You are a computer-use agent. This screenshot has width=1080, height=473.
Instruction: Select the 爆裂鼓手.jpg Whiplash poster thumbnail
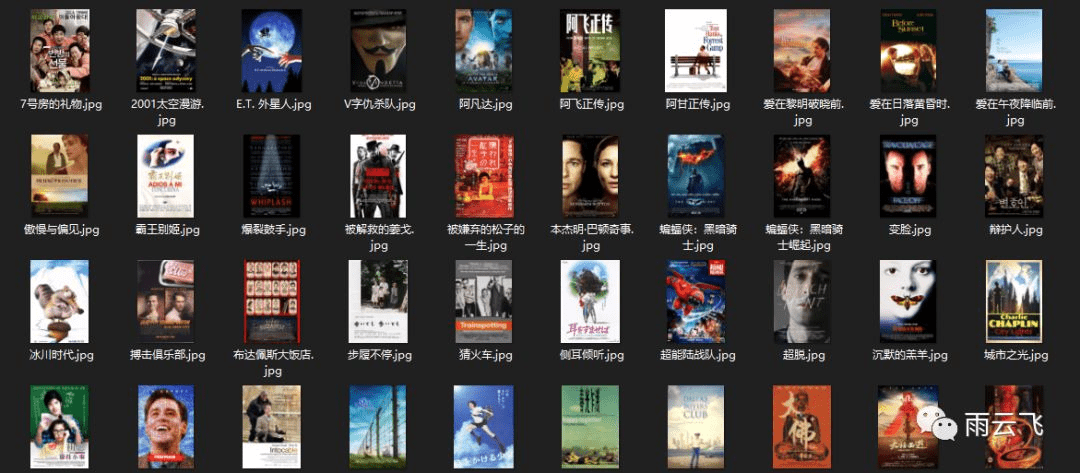(271, 176)
